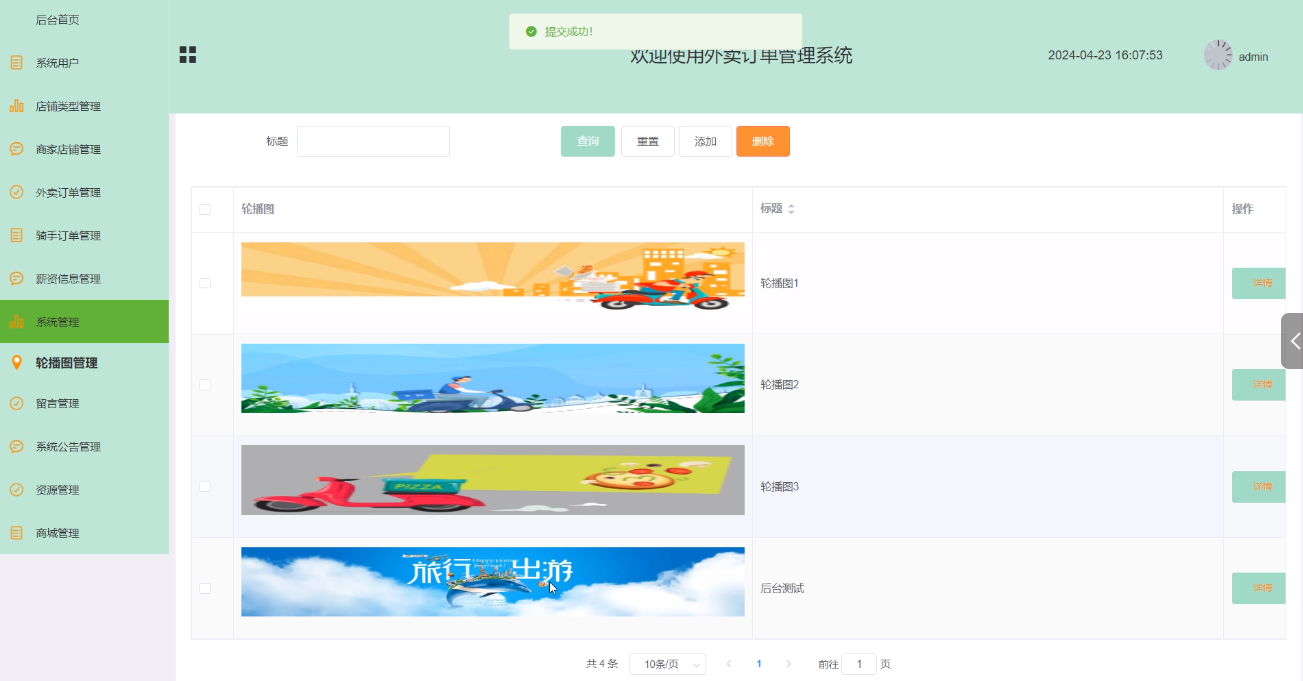Click the orange delivery scooter banner thumbnail
This screenshot has width=1303, height=681.
click(x=493, y=276)
